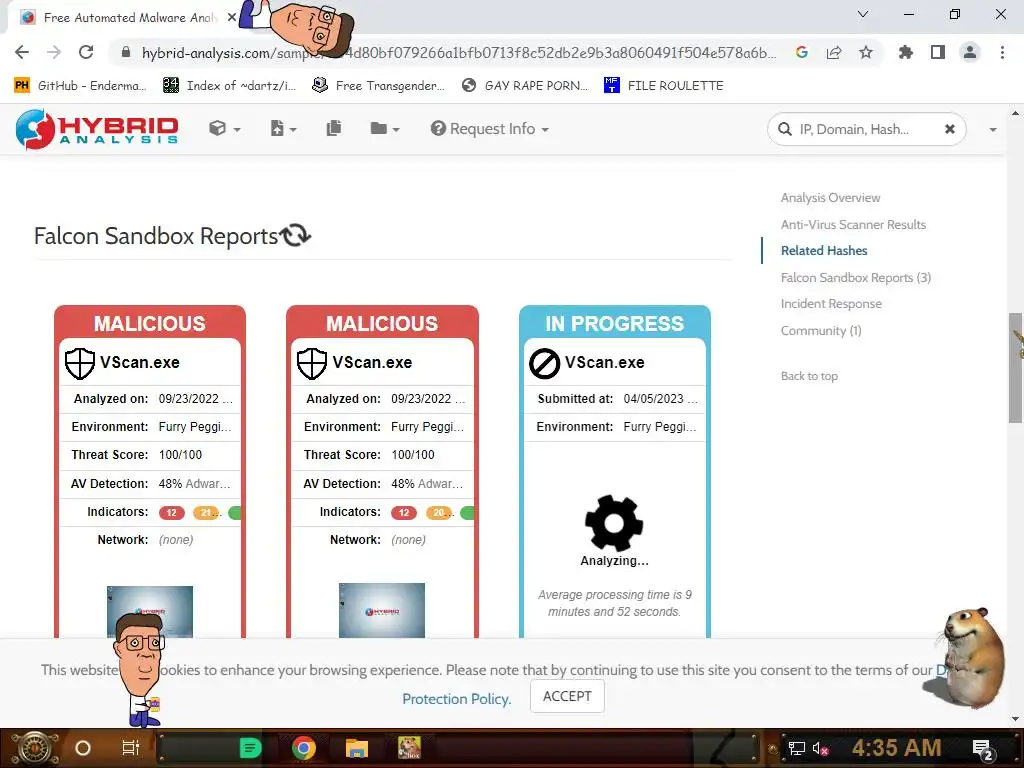The image size is (1024, 768).
Task: Go back in browser history
Action: coord(22,52)
